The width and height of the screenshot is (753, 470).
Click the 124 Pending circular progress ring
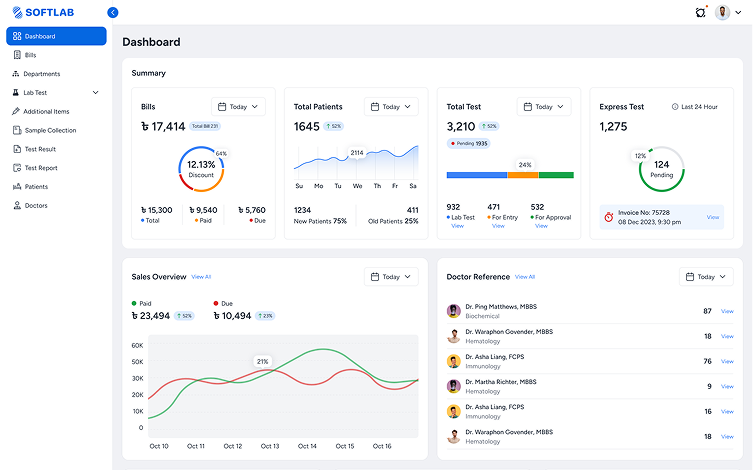click(x=661, y=169)
